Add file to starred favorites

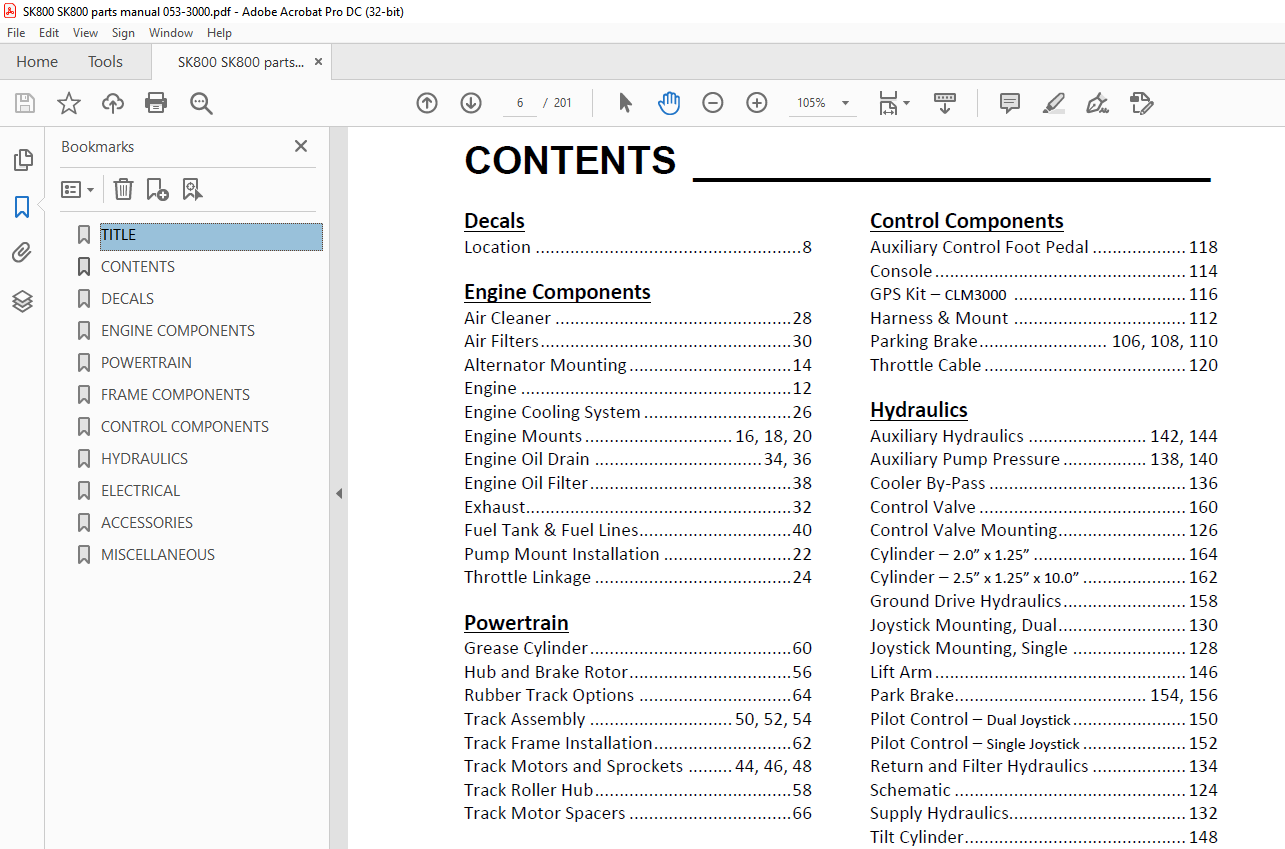(68, 103)
